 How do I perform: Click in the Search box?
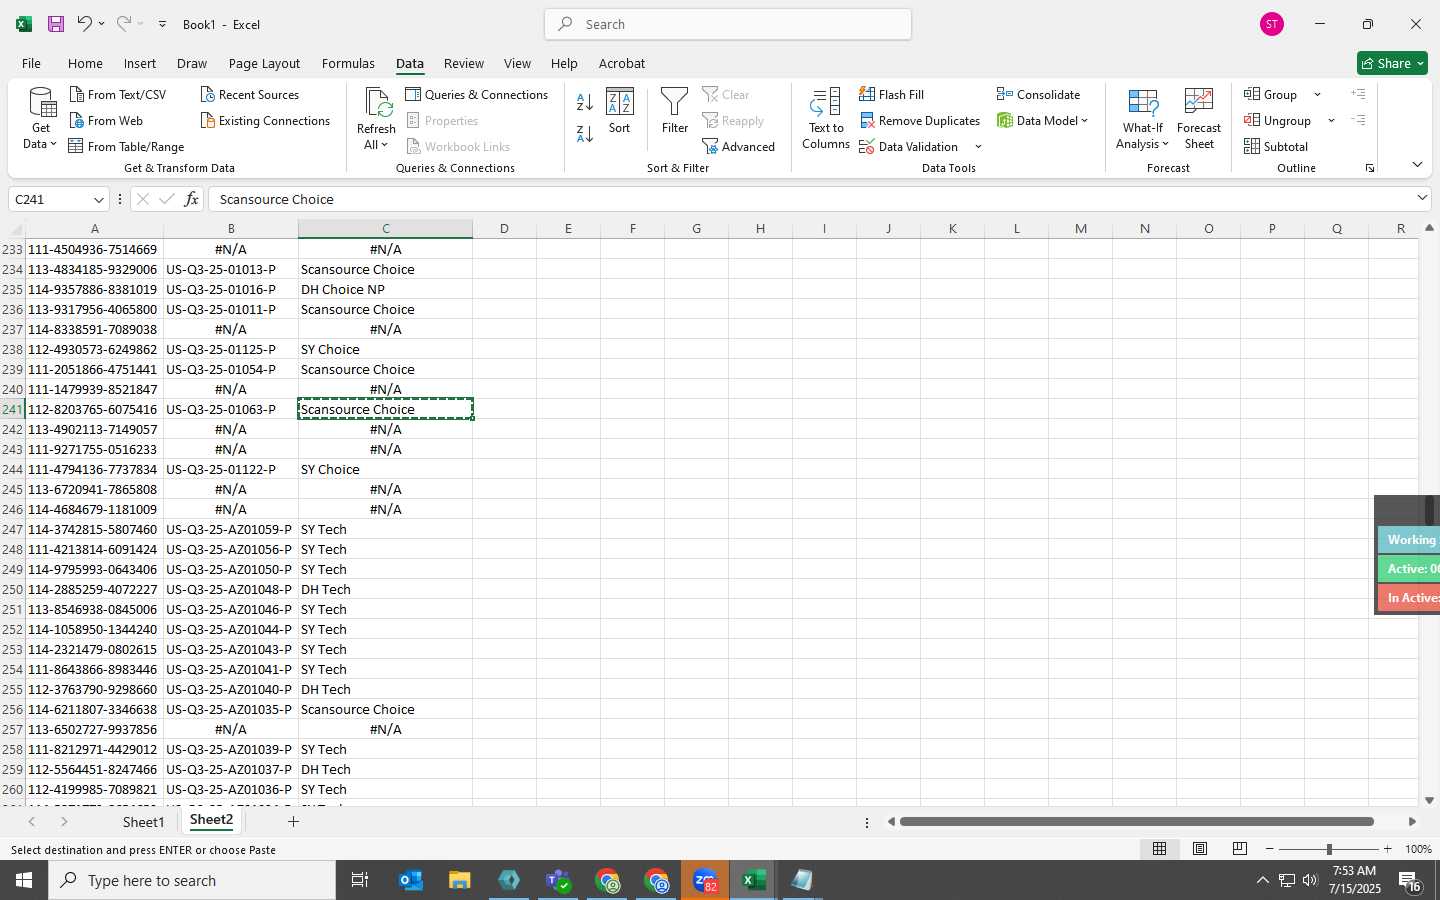click(x=728, y=24)
